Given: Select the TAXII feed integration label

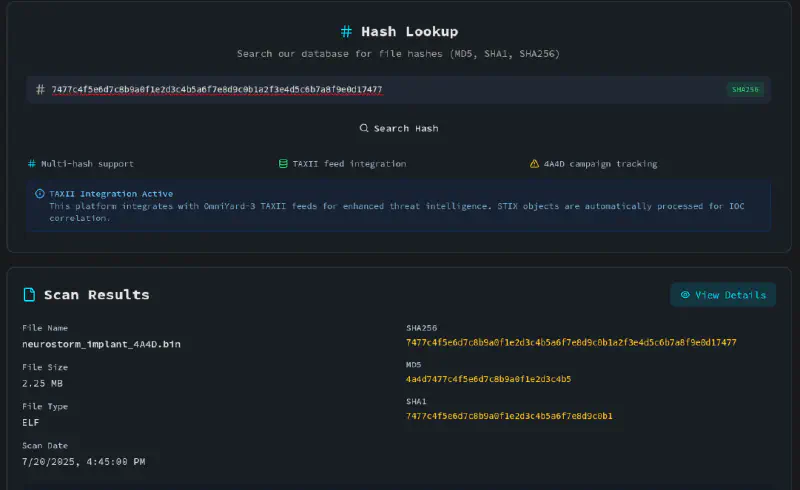Looking at the screenshot, I should click(349, 163).
